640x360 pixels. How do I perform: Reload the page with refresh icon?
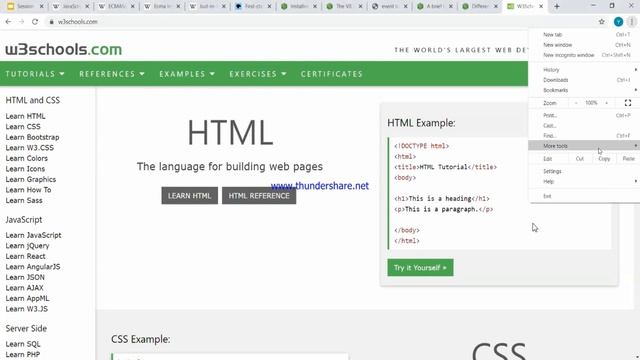pyautogui.click(x=35, y=22)
